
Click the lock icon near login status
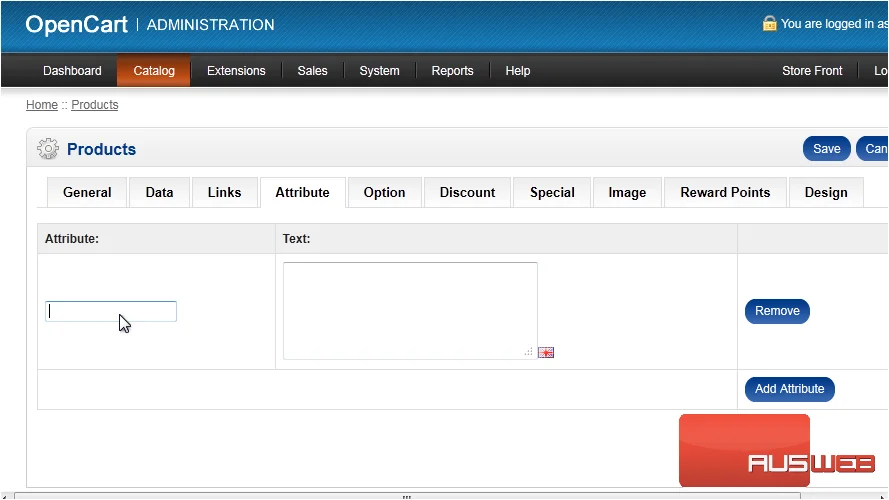(x=769, y=23)
